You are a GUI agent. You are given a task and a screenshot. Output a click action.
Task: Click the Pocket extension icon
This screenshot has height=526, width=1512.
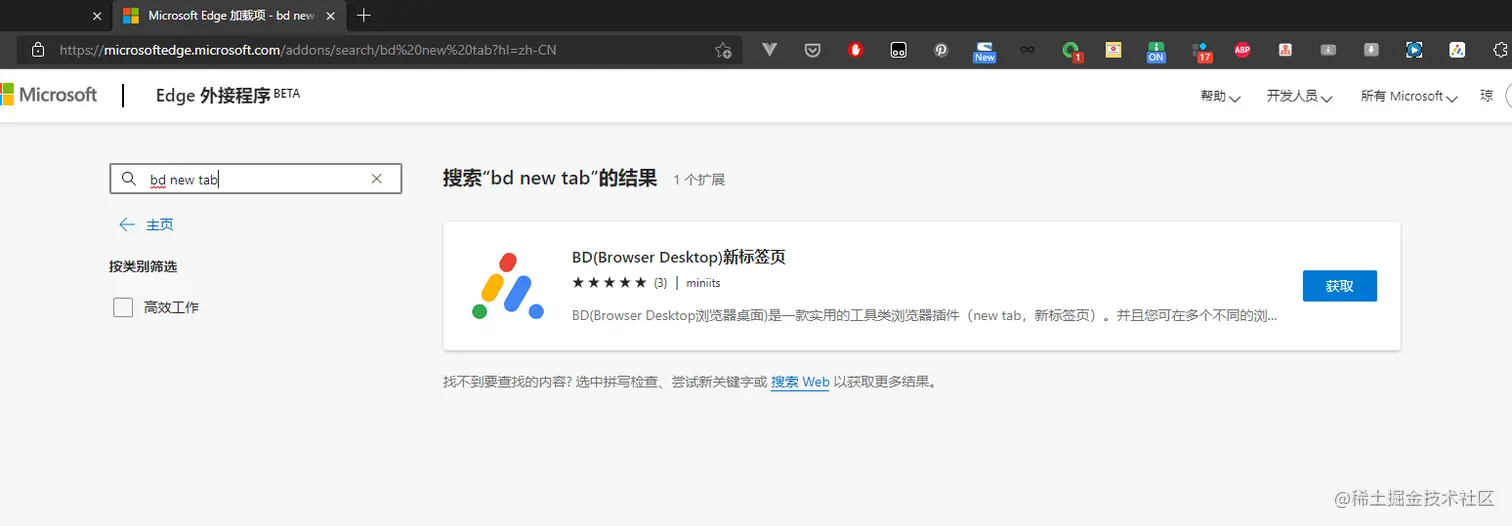[813, 50]
